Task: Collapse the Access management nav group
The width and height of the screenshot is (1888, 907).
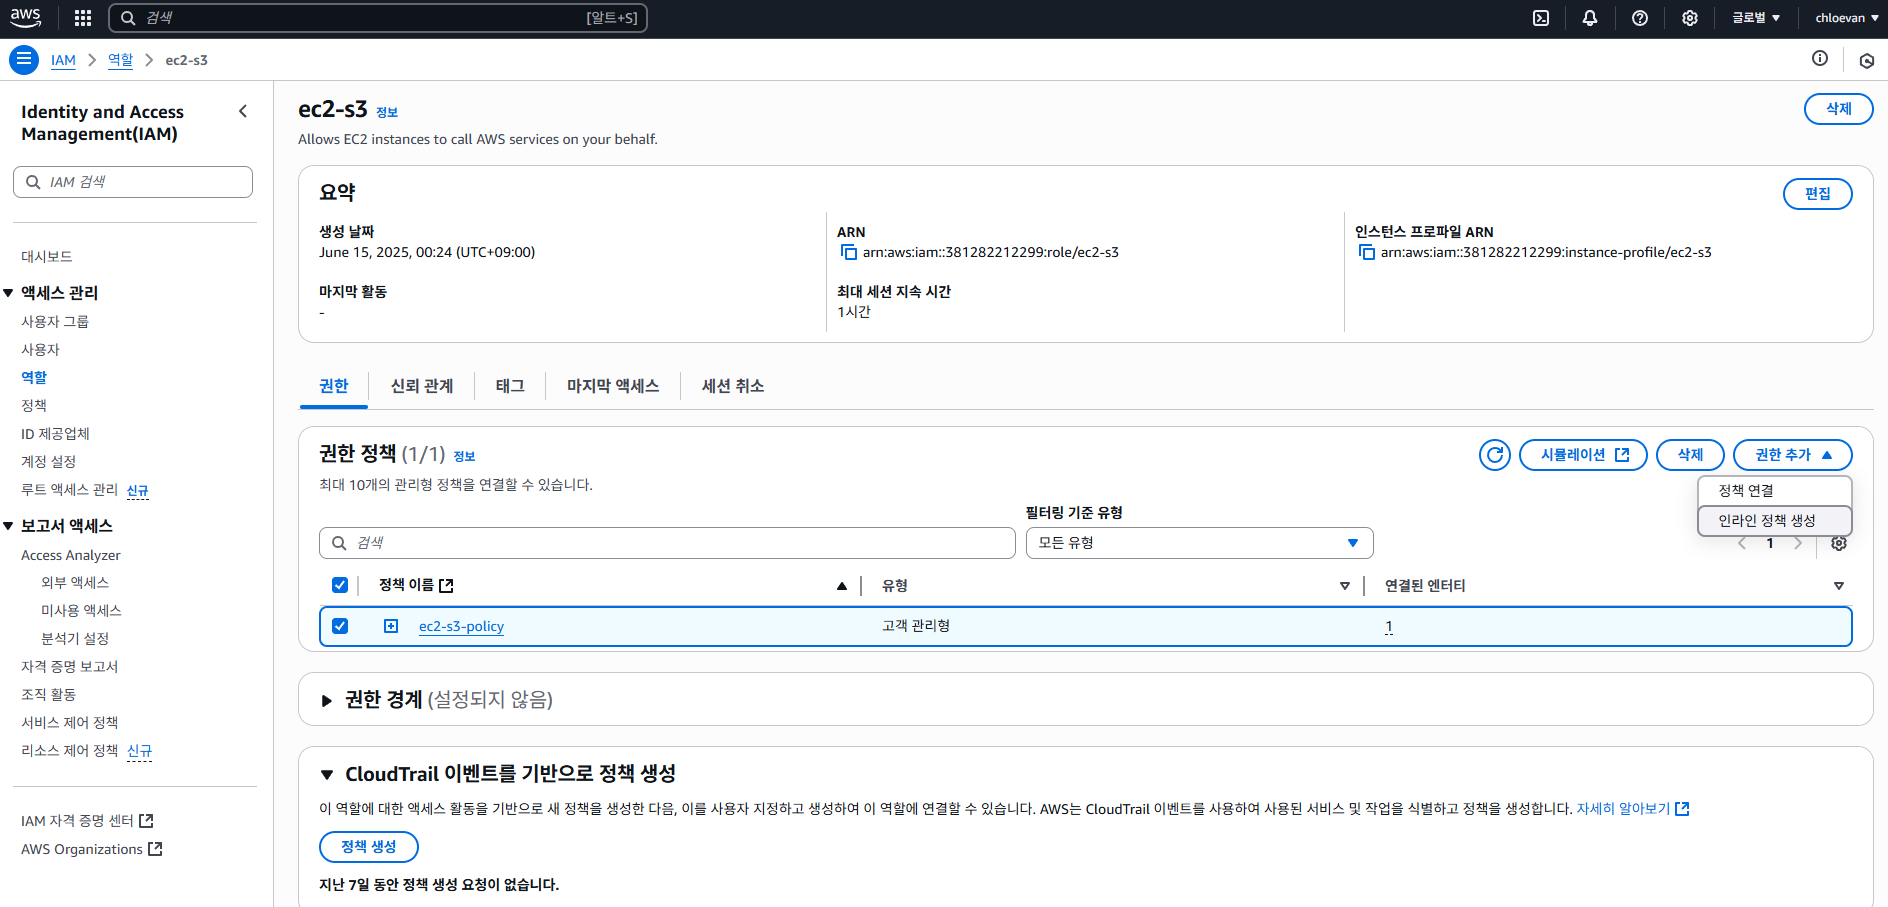Action: click(x=8, y=293)
